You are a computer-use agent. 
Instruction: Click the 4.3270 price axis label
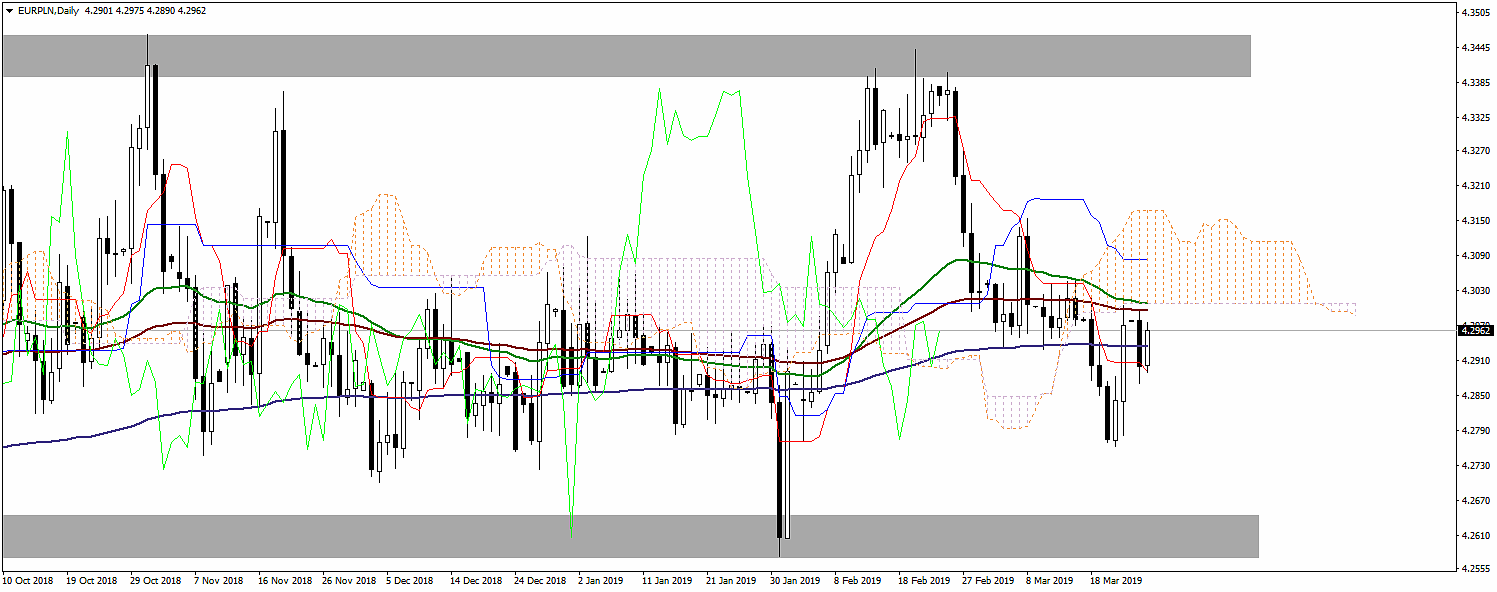[x=1476, y=151]
